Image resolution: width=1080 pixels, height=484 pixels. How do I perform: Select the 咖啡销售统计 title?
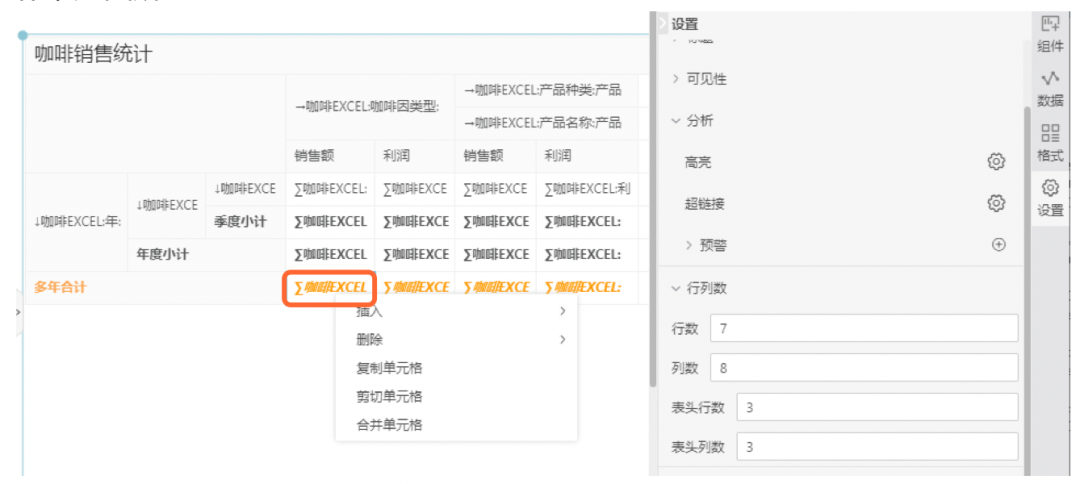pyautogui.click(x=93, y=54)
